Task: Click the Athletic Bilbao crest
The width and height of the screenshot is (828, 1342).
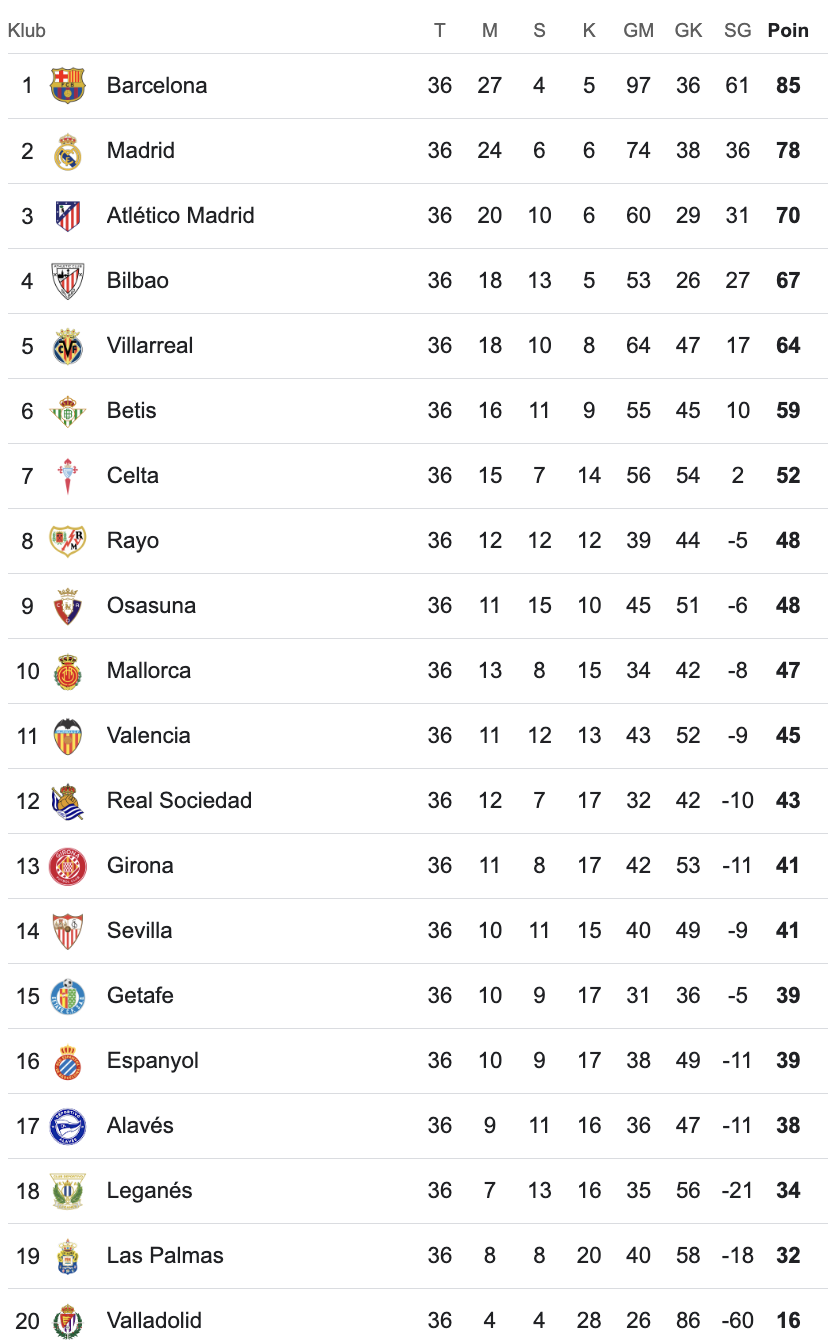Action: (x=68, y=281)
